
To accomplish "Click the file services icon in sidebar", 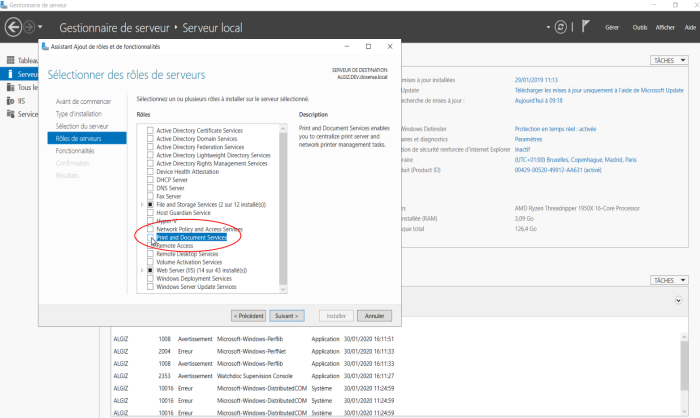I will click(x=9, y=114).
